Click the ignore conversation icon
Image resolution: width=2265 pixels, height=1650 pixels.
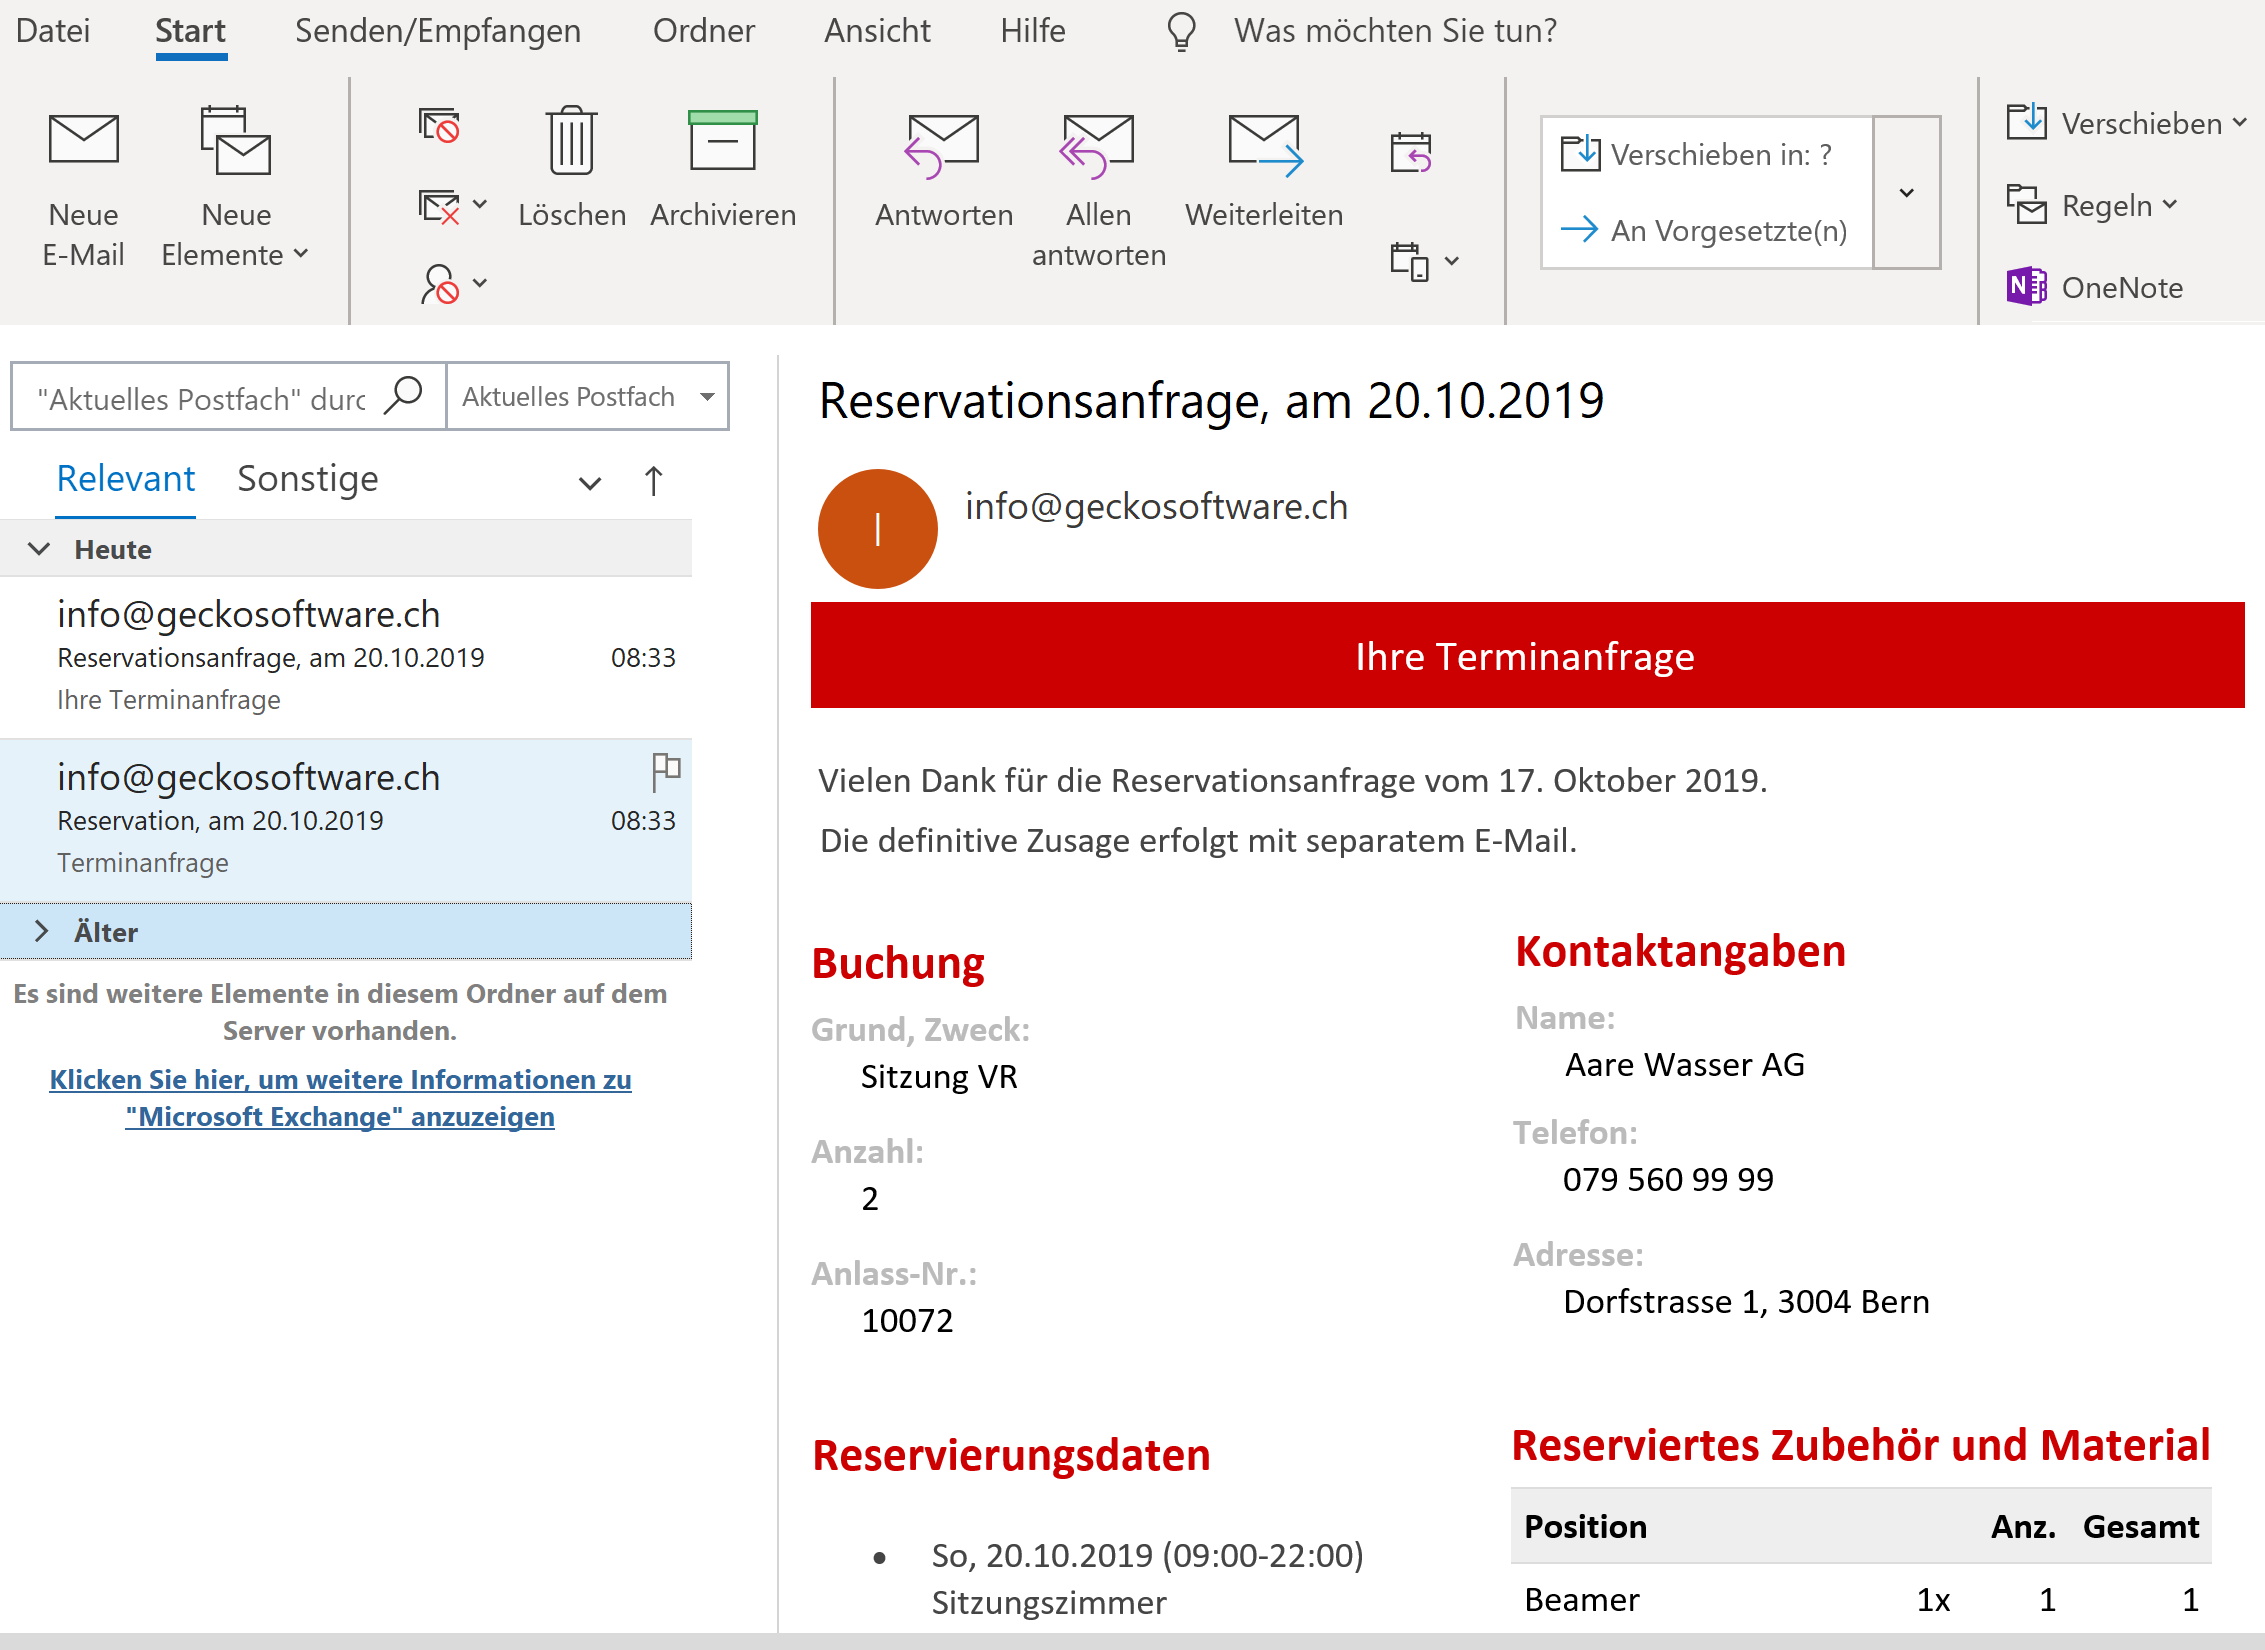[439, 127]
